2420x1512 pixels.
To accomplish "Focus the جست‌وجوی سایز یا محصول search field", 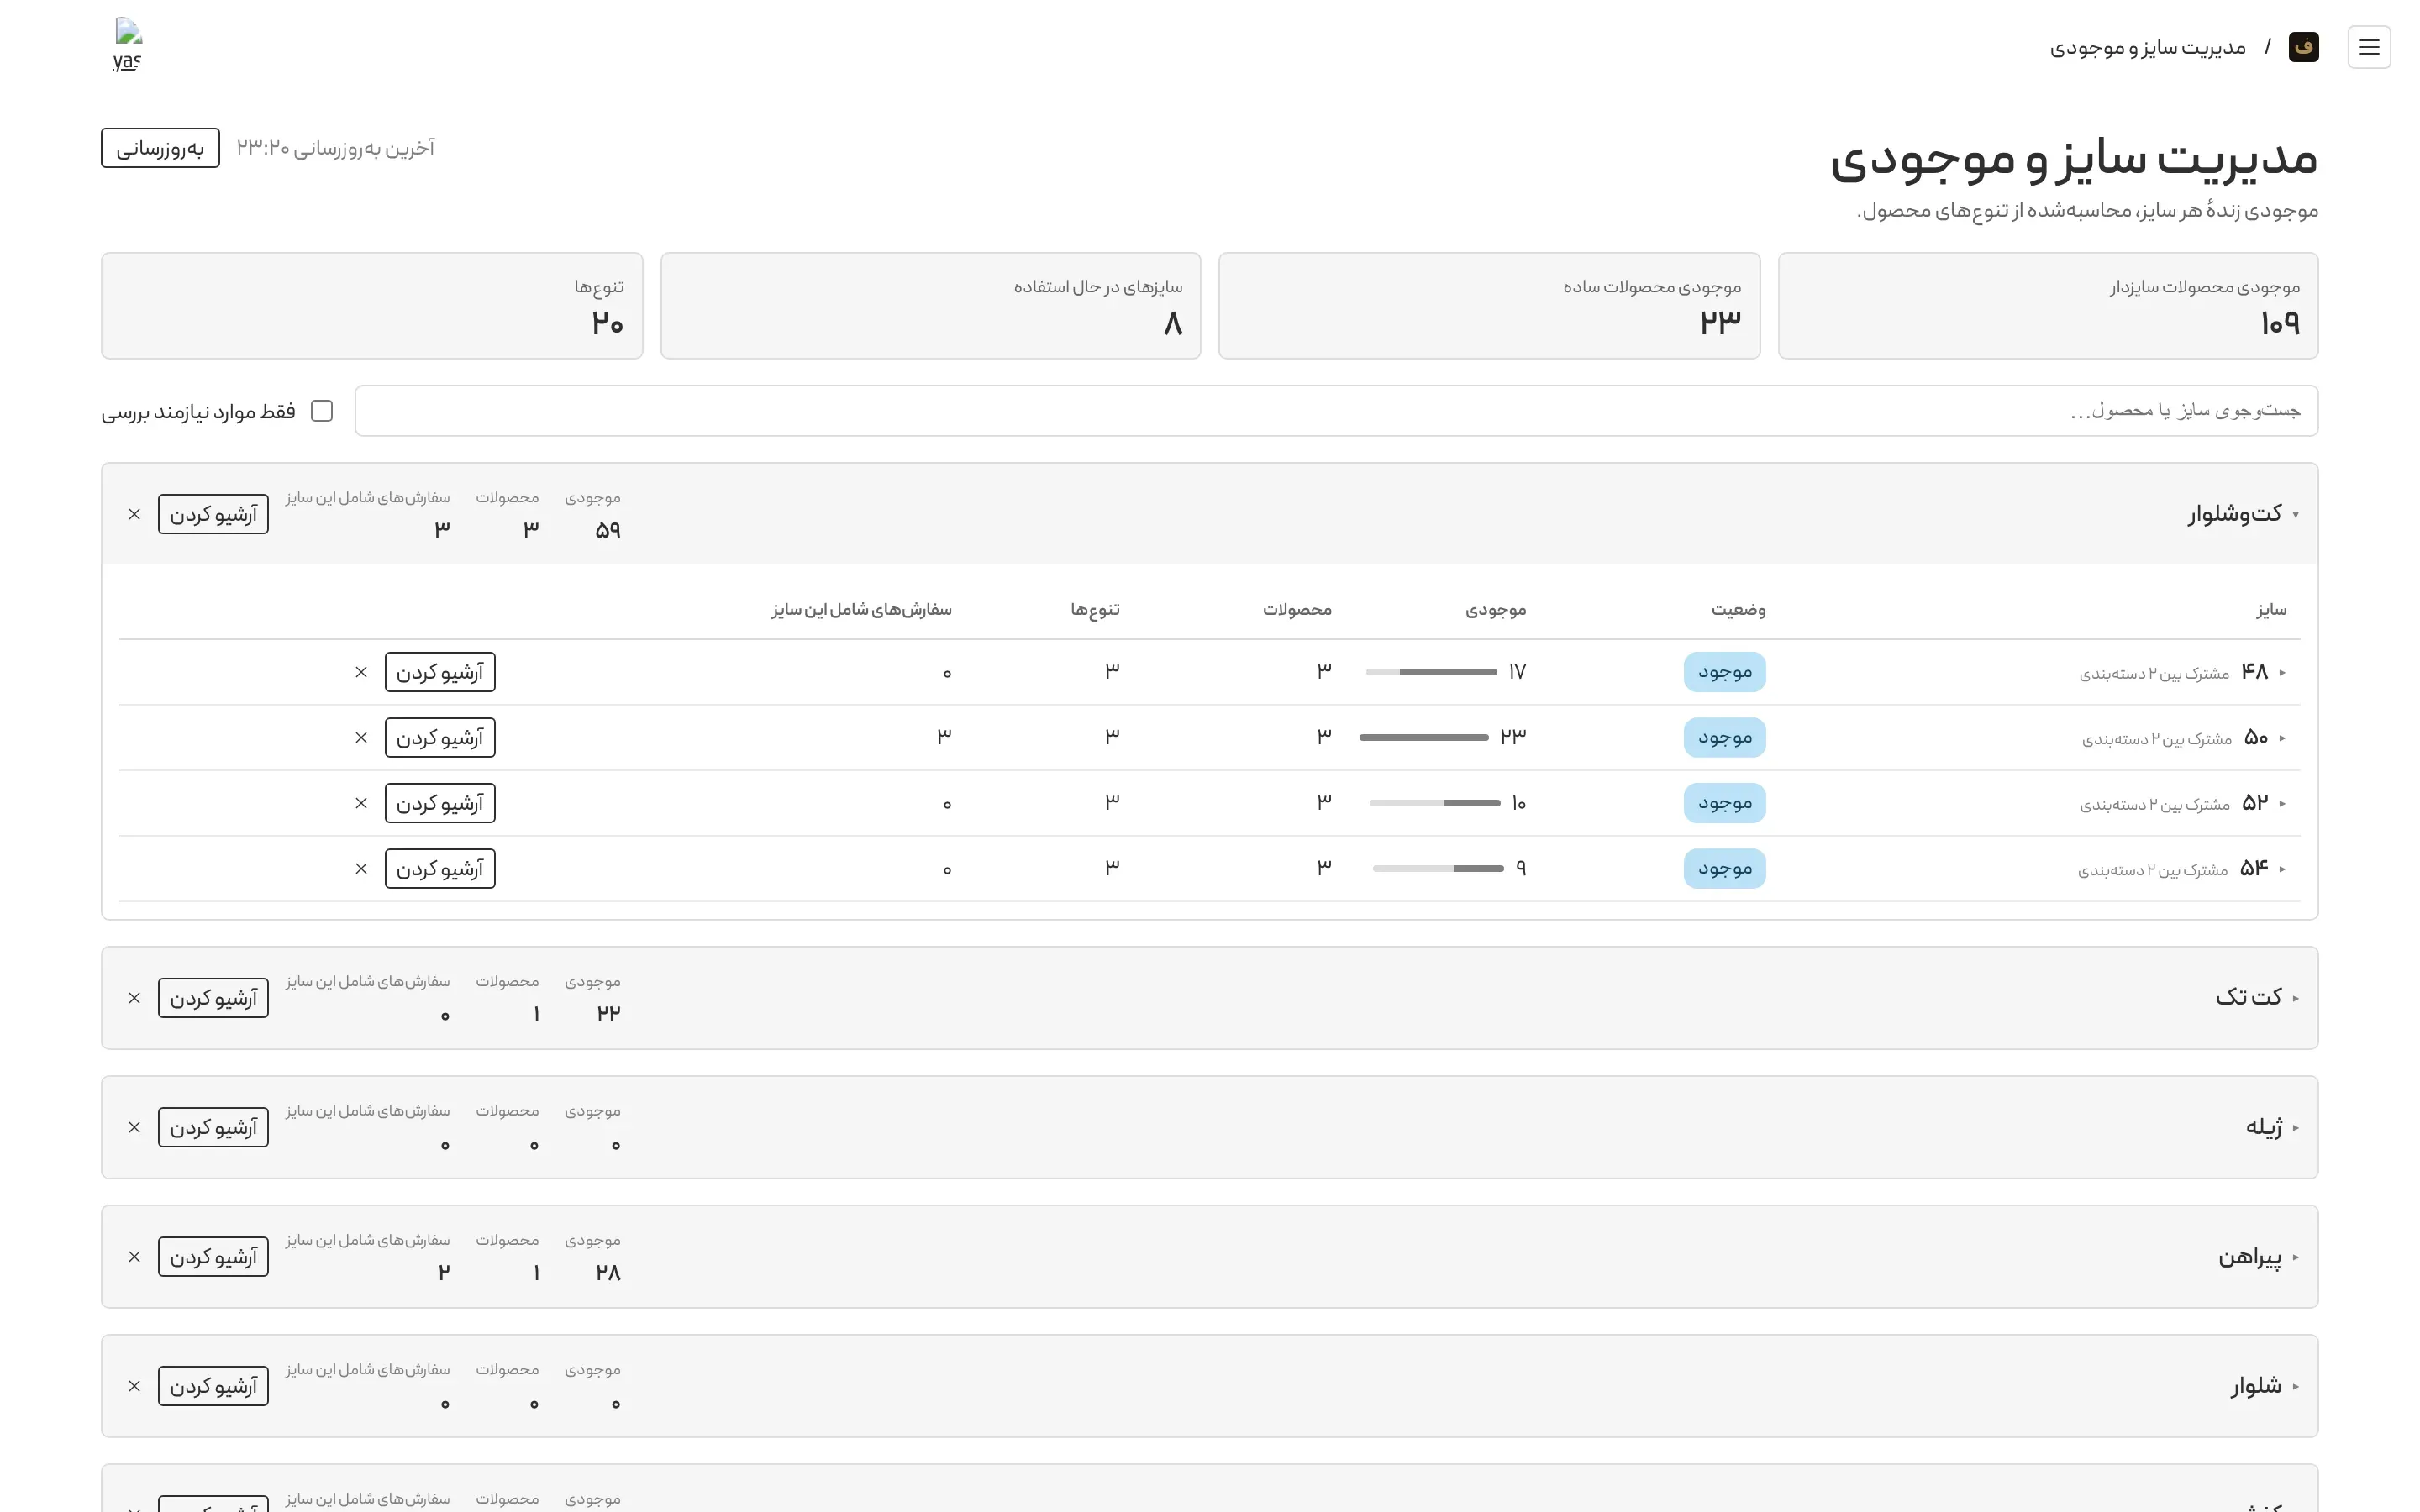I will click(x=1336, y=411).
